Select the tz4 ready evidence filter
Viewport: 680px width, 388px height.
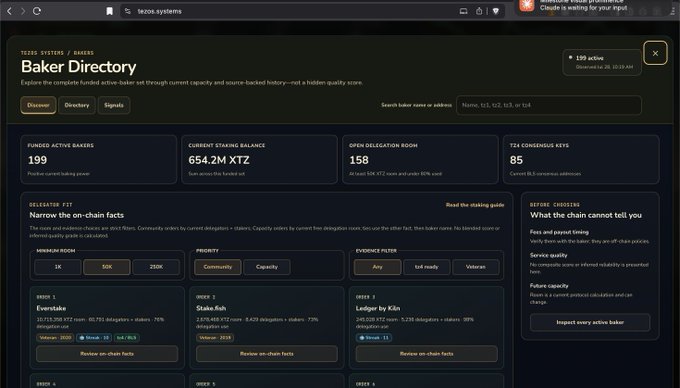pos(427,267)
